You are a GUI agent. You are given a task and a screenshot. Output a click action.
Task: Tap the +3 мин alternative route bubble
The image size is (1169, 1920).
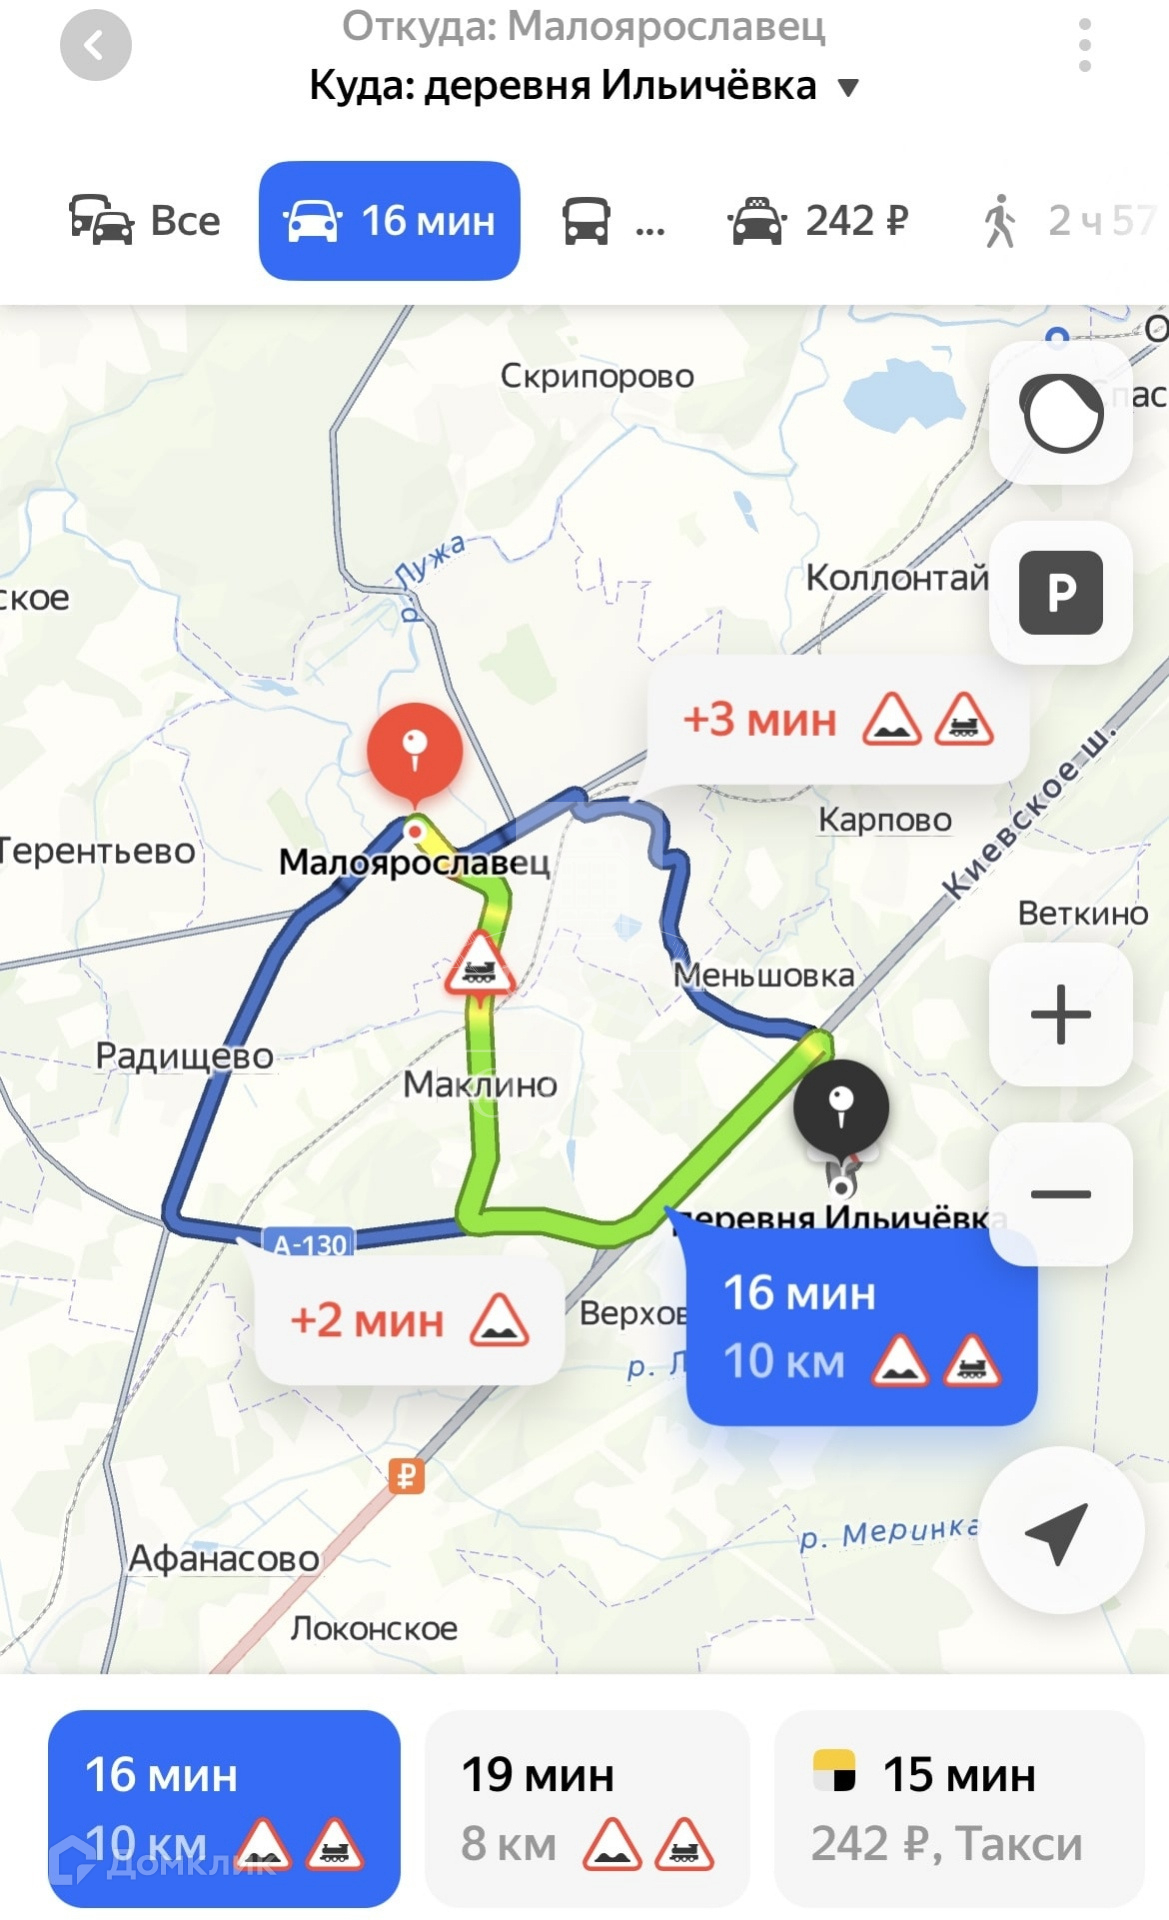(x=838, y=720)
